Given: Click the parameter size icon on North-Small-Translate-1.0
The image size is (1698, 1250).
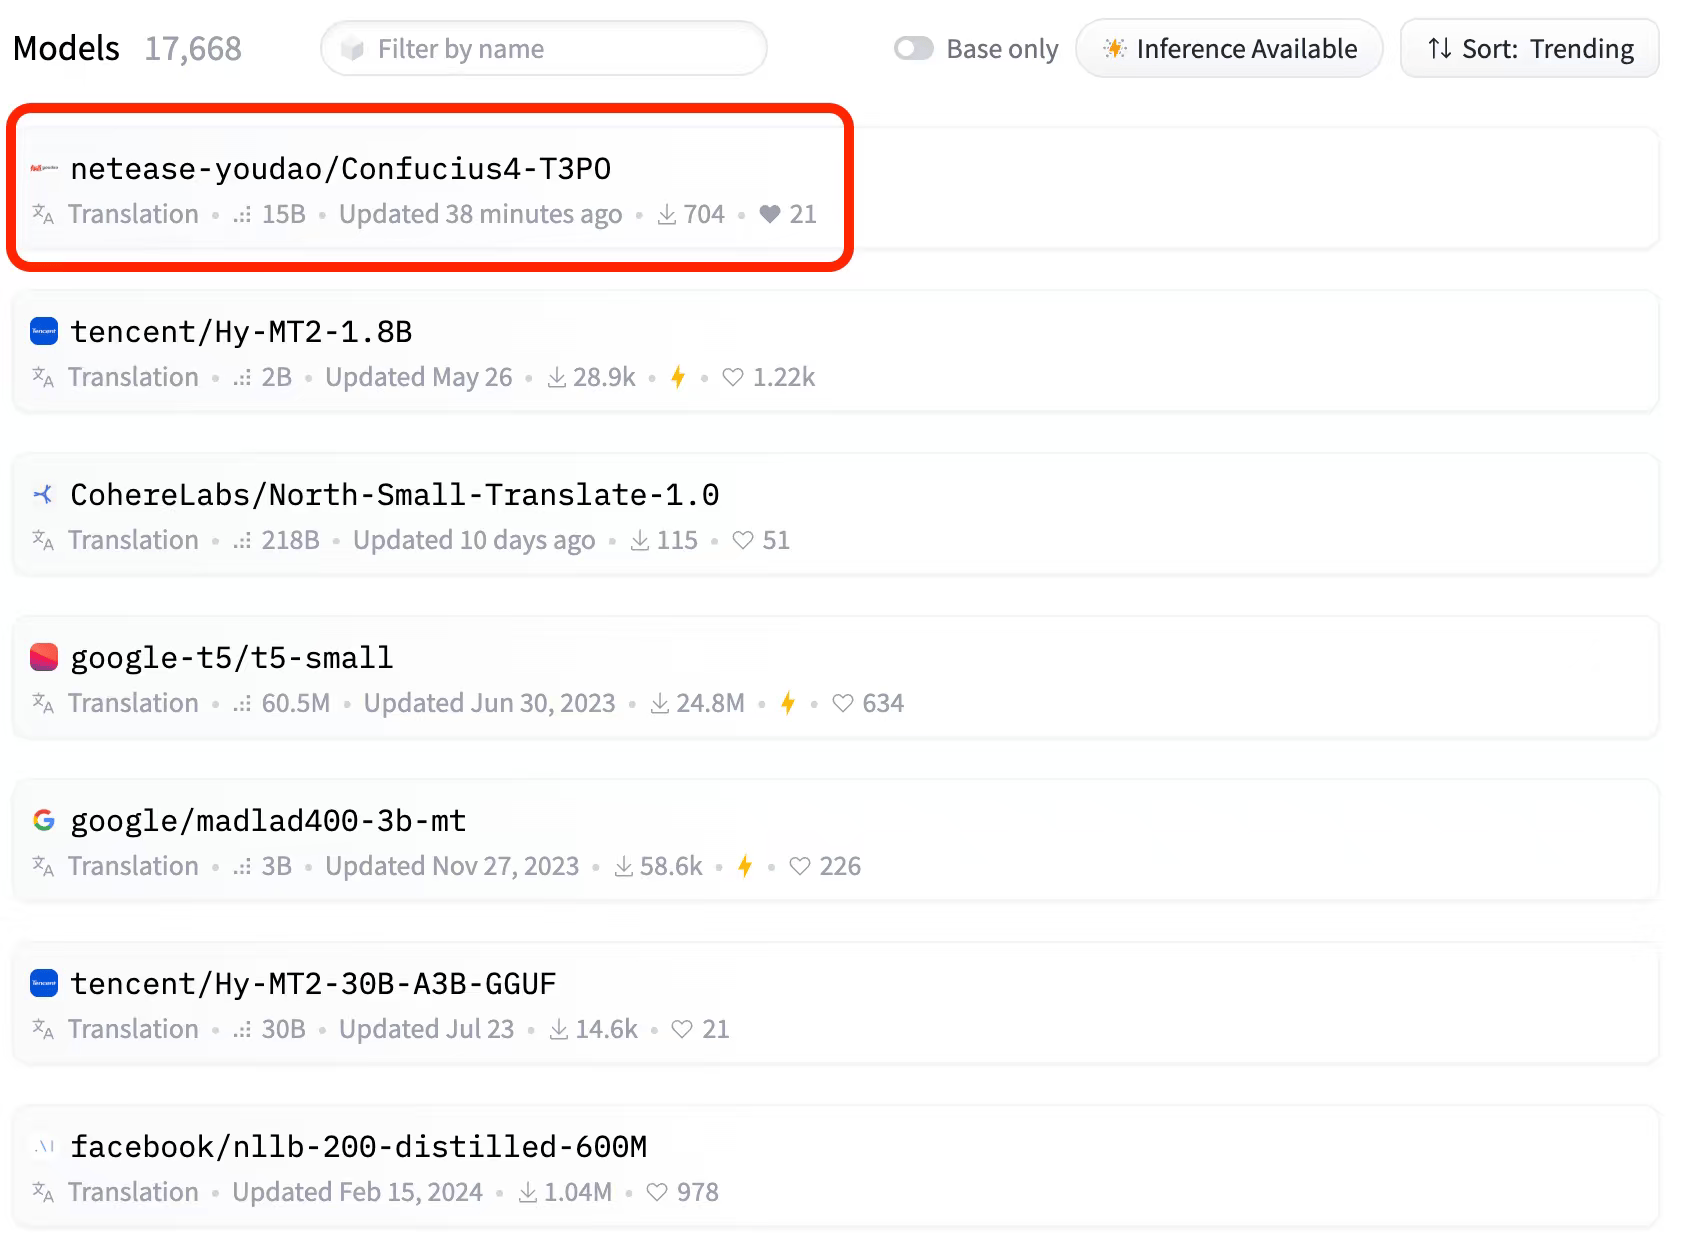Looking at the screenshot, I should (x=242, y=540).
